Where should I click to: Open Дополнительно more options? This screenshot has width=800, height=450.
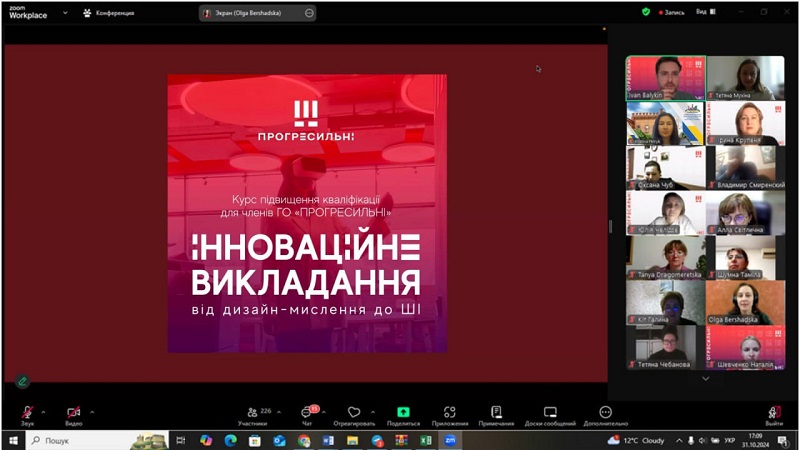(606, 416)
